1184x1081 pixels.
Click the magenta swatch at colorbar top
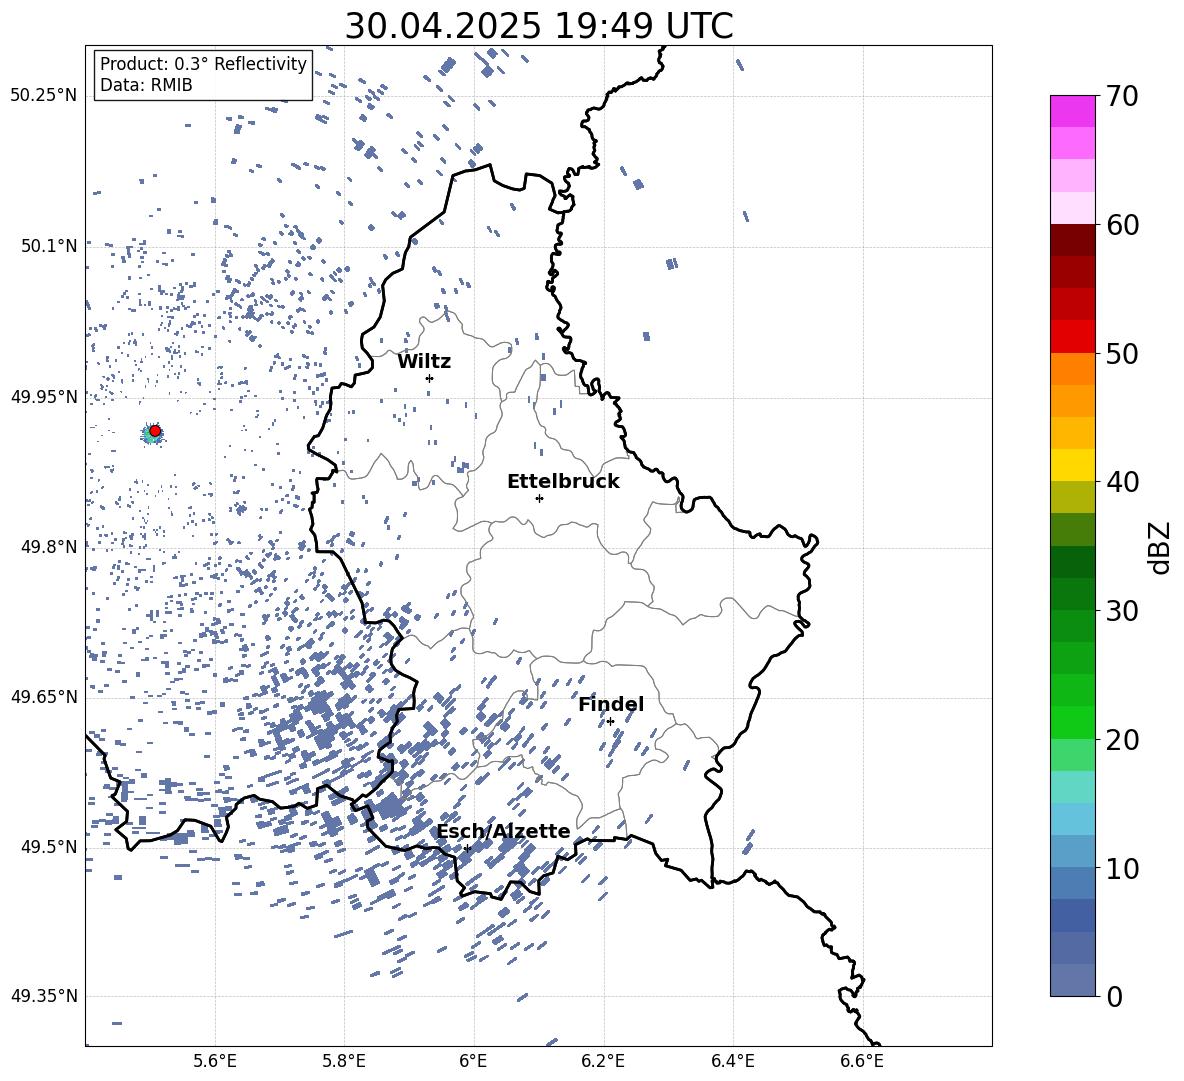[1073, 111]
